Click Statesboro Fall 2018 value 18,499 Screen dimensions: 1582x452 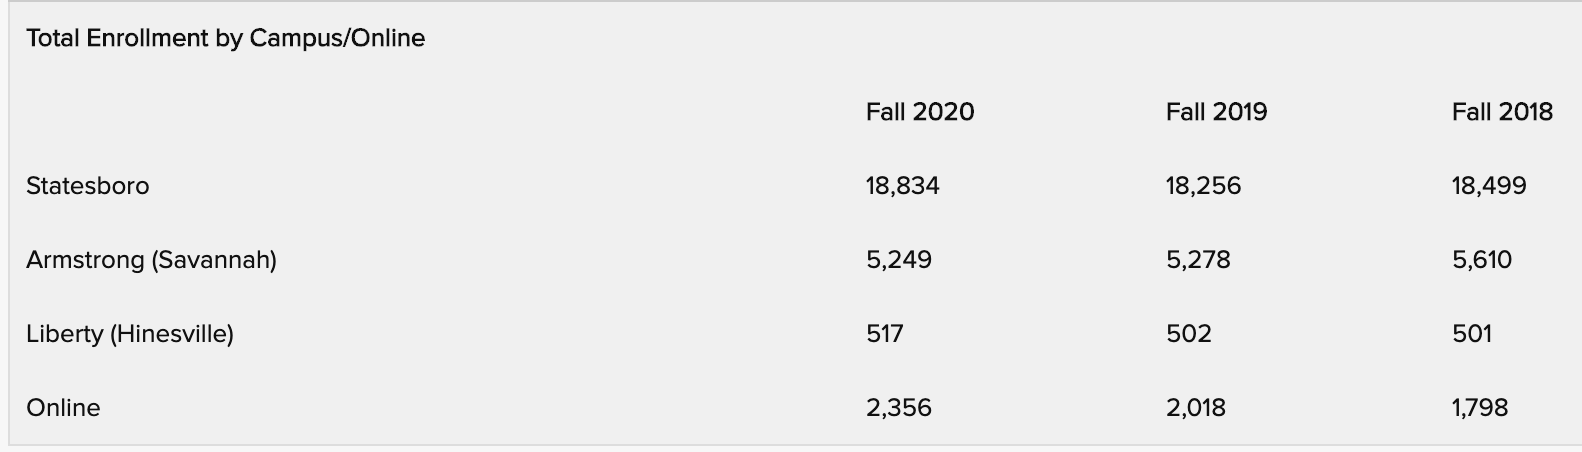tap(1488, 186)
